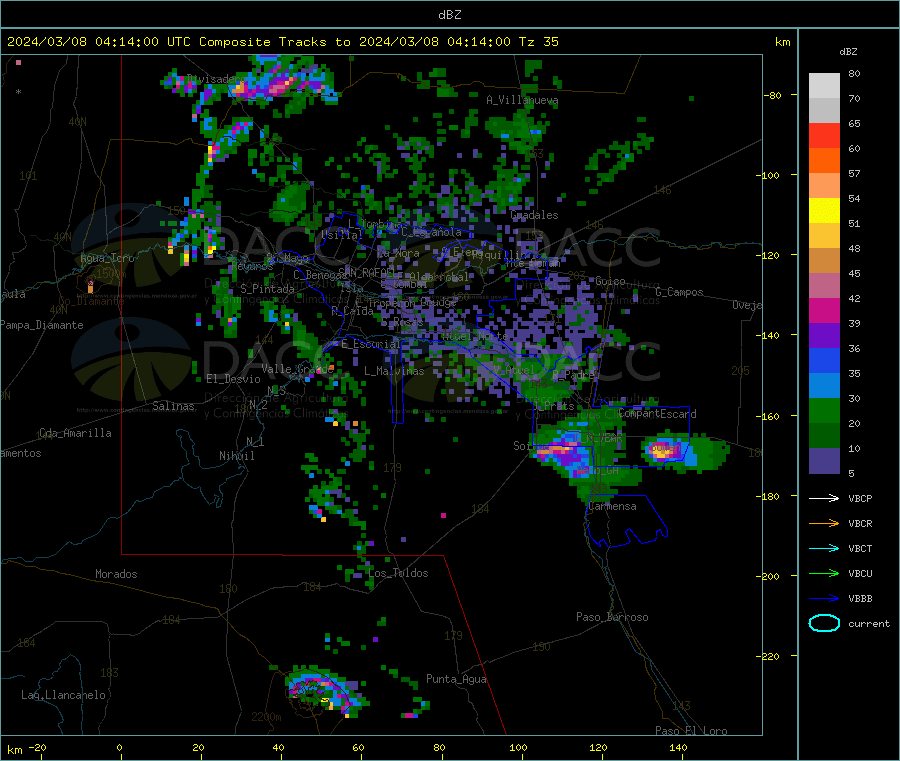Click the cyan VBCT arrow in legend
The height and width of the screenshot is (761, 900).
coord(824,549)
